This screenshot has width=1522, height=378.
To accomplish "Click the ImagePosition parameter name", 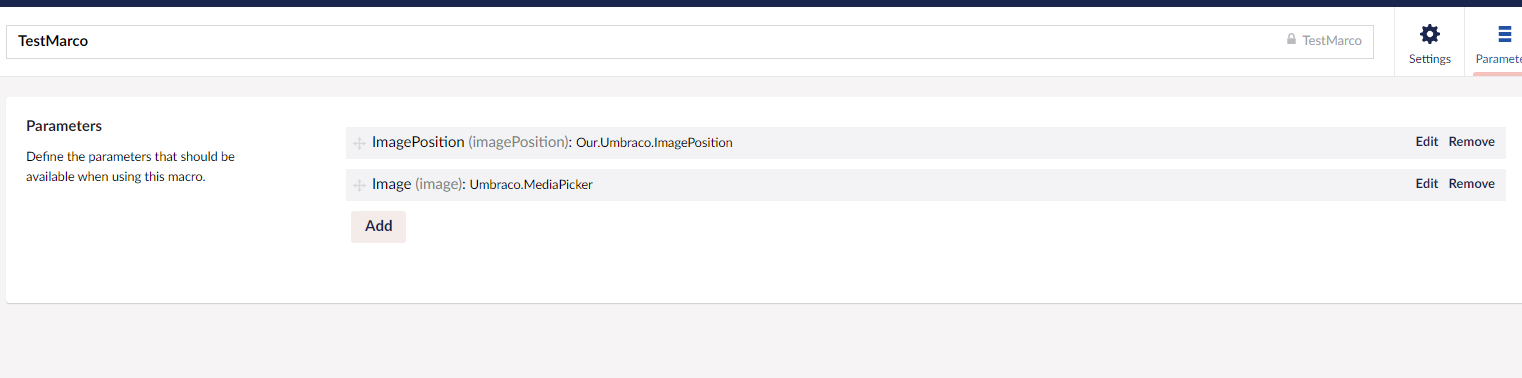I will [x=418, y=142].
